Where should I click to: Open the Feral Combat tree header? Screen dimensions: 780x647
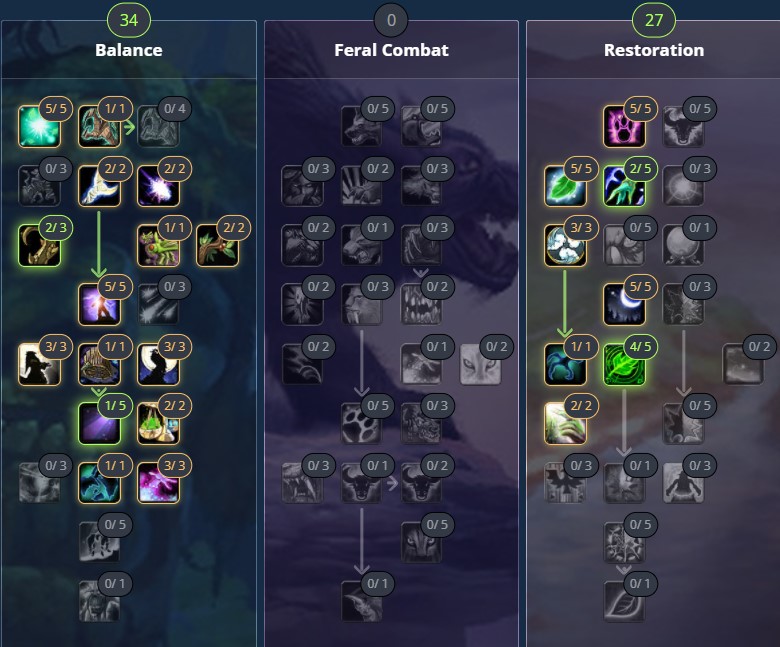pyautogui.click(x=391, y=50)
